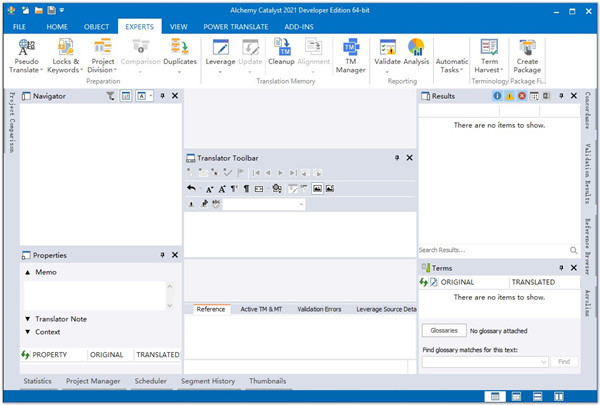Screen dimensions: 600x405
Task: Expand the Translator Note section
Action: click(28, 319)
